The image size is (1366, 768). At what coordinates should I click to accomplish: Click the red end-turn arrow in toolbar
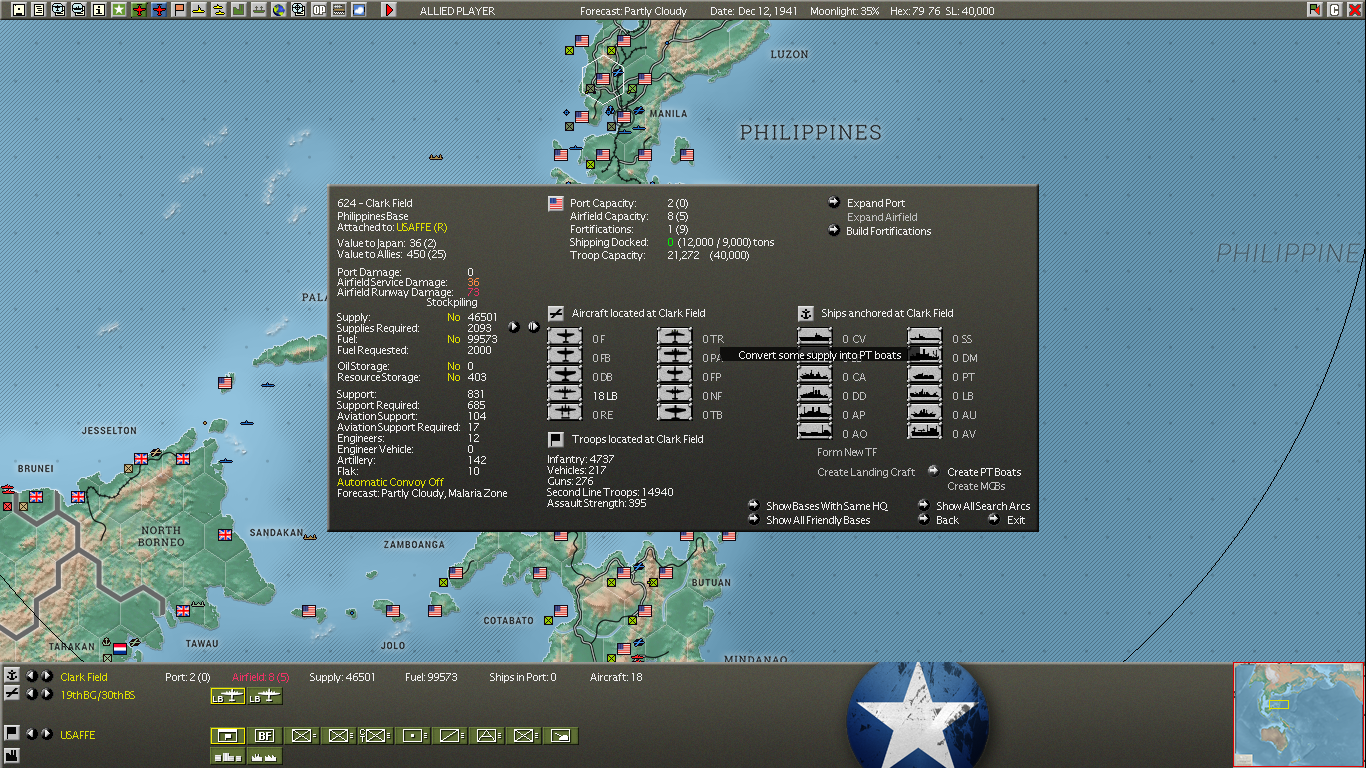[389, 10]
